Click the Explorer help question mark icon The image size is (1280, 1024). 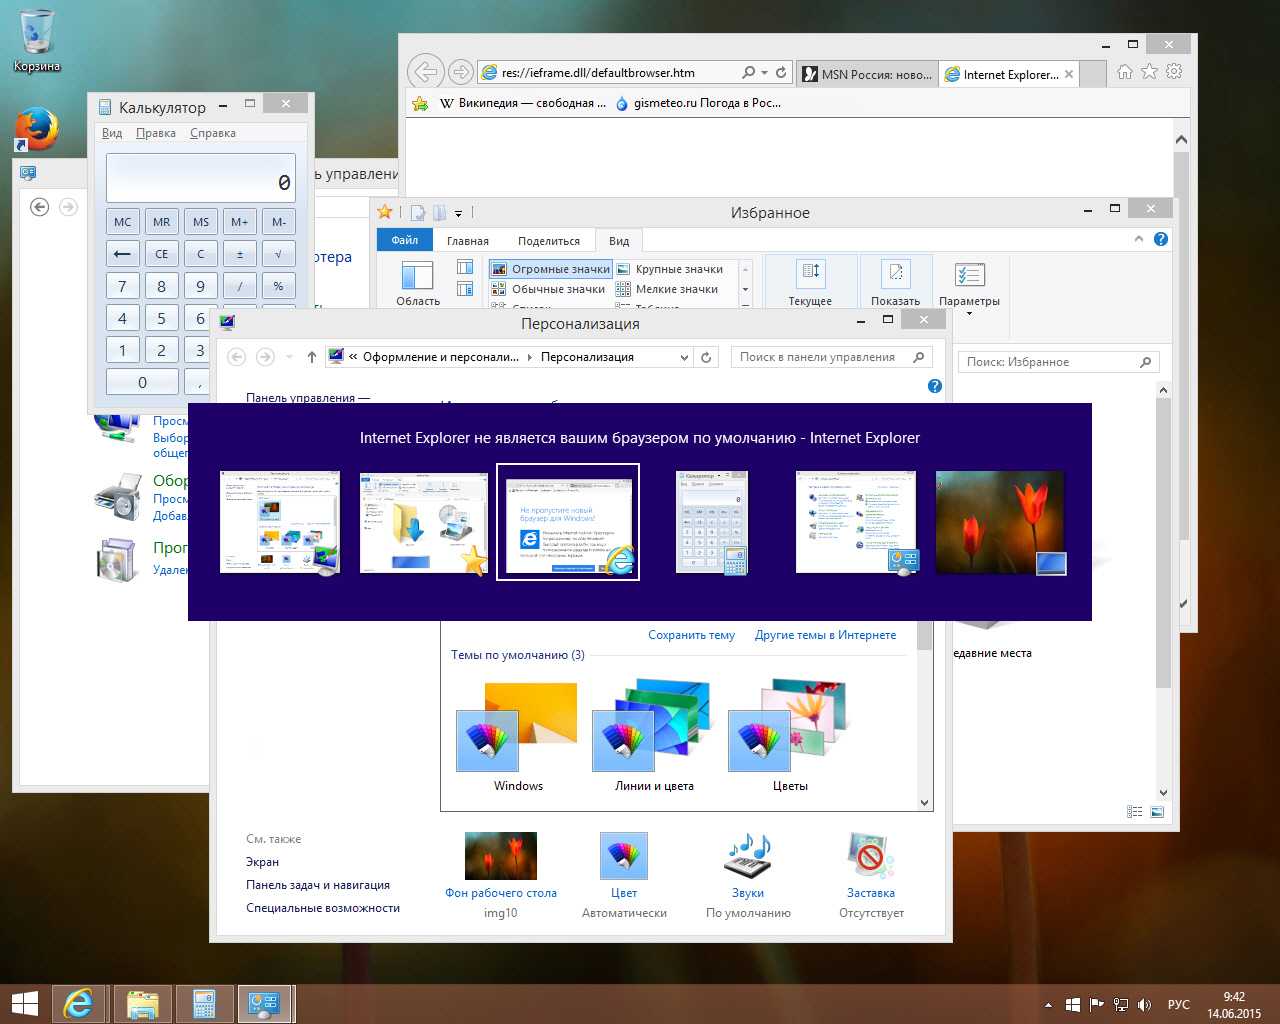1160,239
